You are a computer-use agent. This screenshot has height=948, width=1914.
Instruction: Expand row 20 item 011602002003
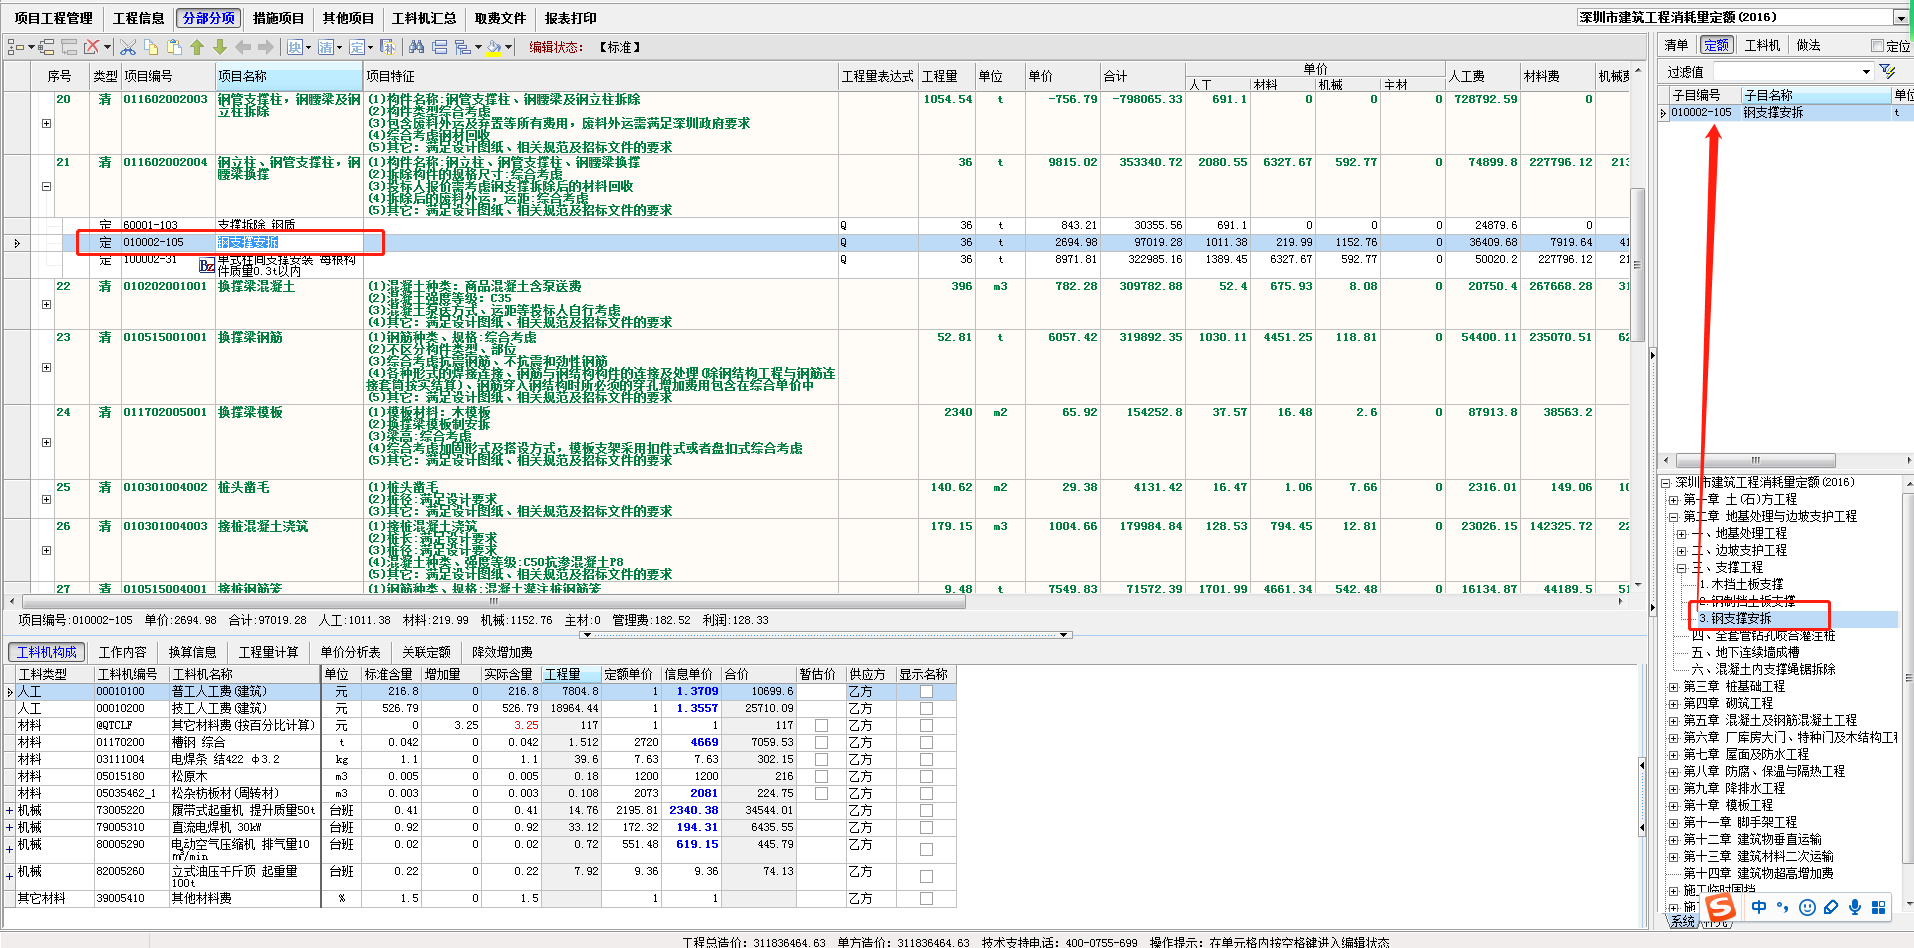(46, 123)
